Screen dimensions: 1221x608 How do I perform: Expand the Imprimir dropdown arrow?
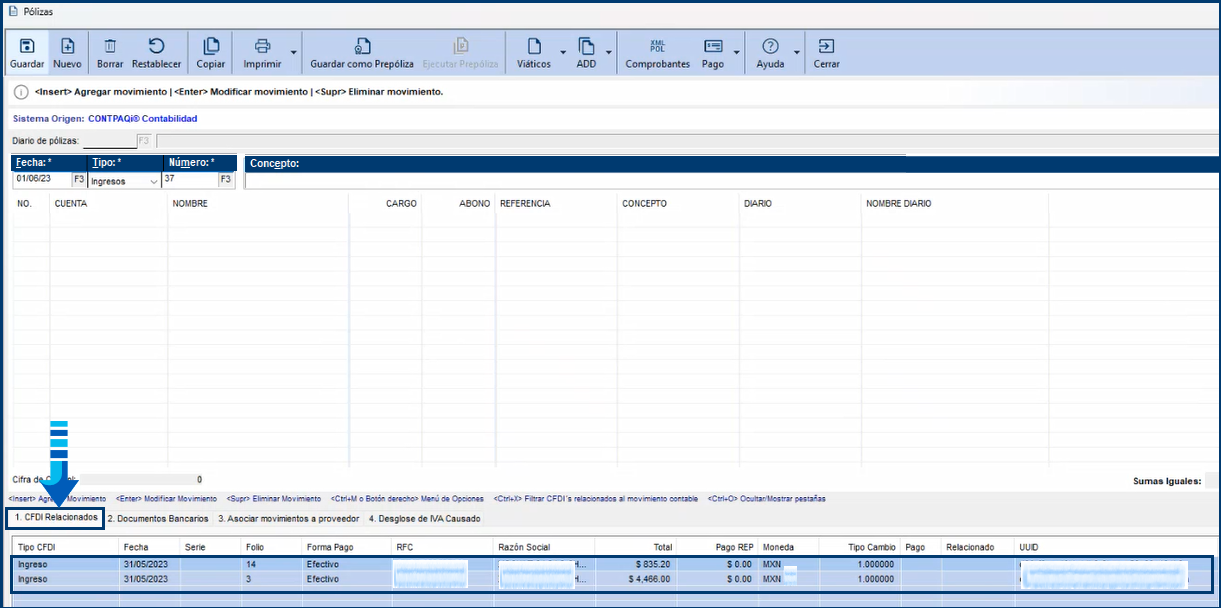tap(293, 52)
